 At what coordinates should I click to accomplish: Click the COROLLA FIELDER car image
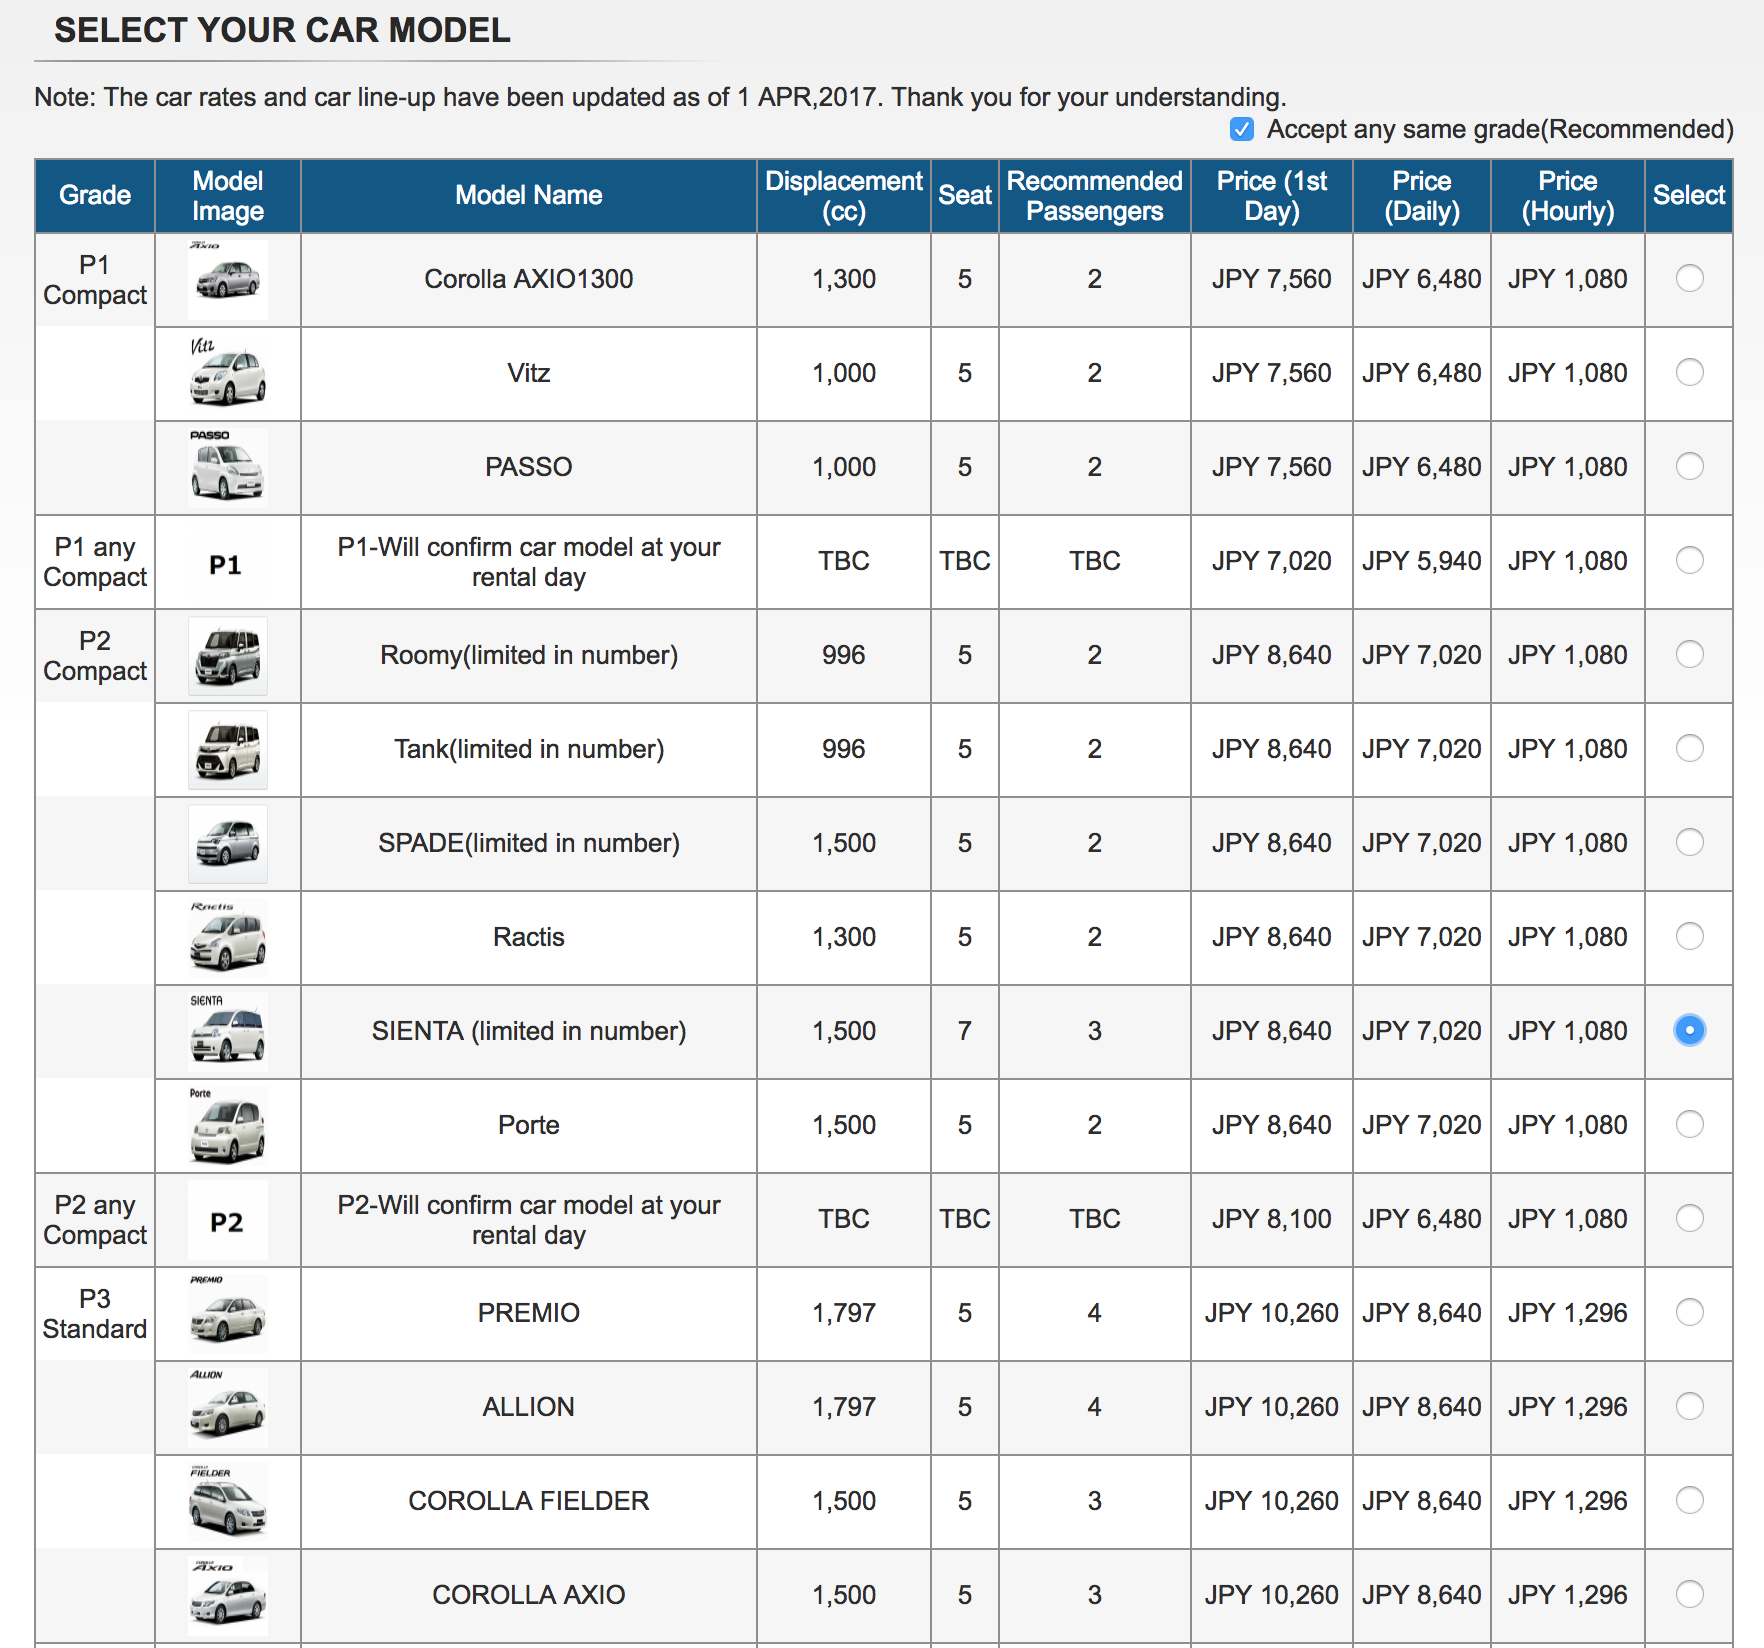(x=228, y=1501)
